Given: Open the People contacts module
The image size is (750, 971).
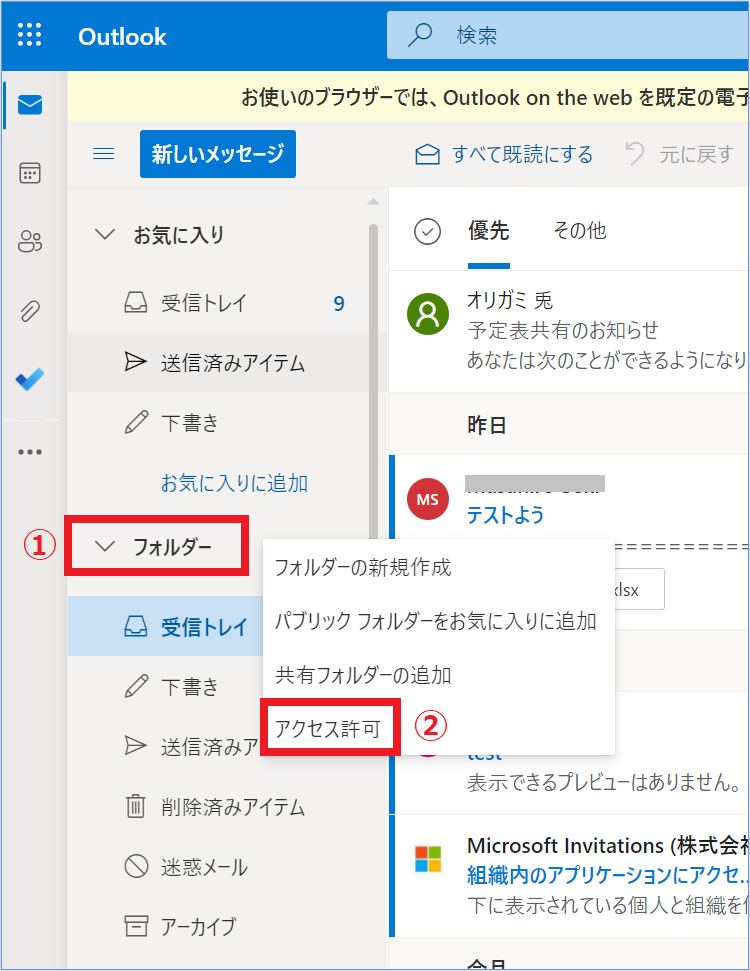Looking at the screenshot, I should click(x=30, y=242).
